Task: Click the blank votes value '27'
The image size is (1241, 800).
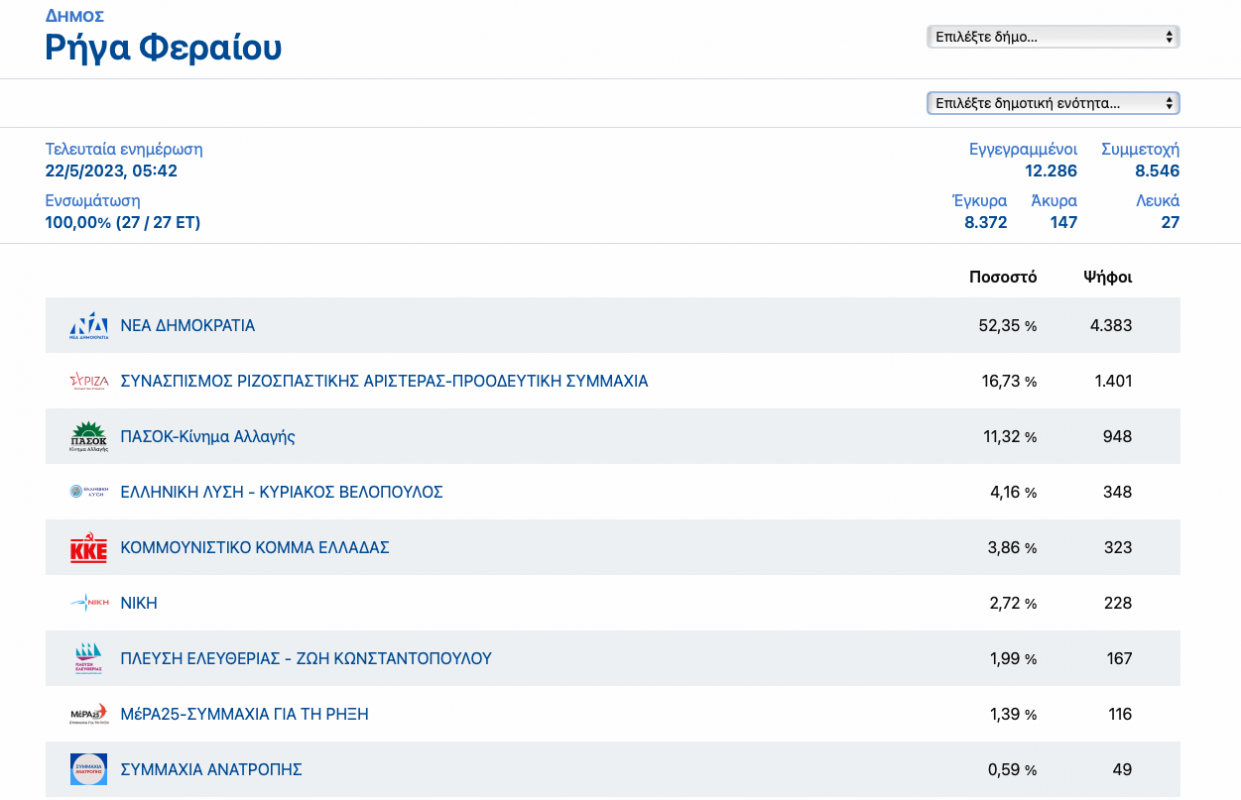Action: coord(1170,222)
